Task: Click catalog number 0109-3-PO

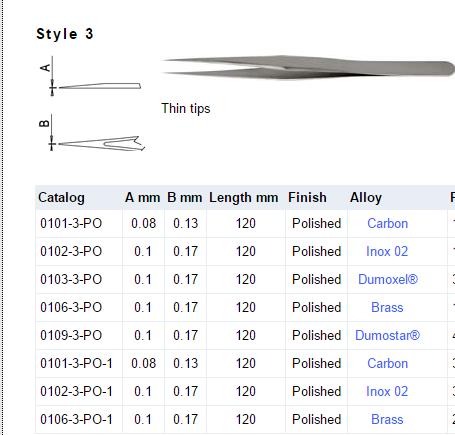Action: [71, 335]
